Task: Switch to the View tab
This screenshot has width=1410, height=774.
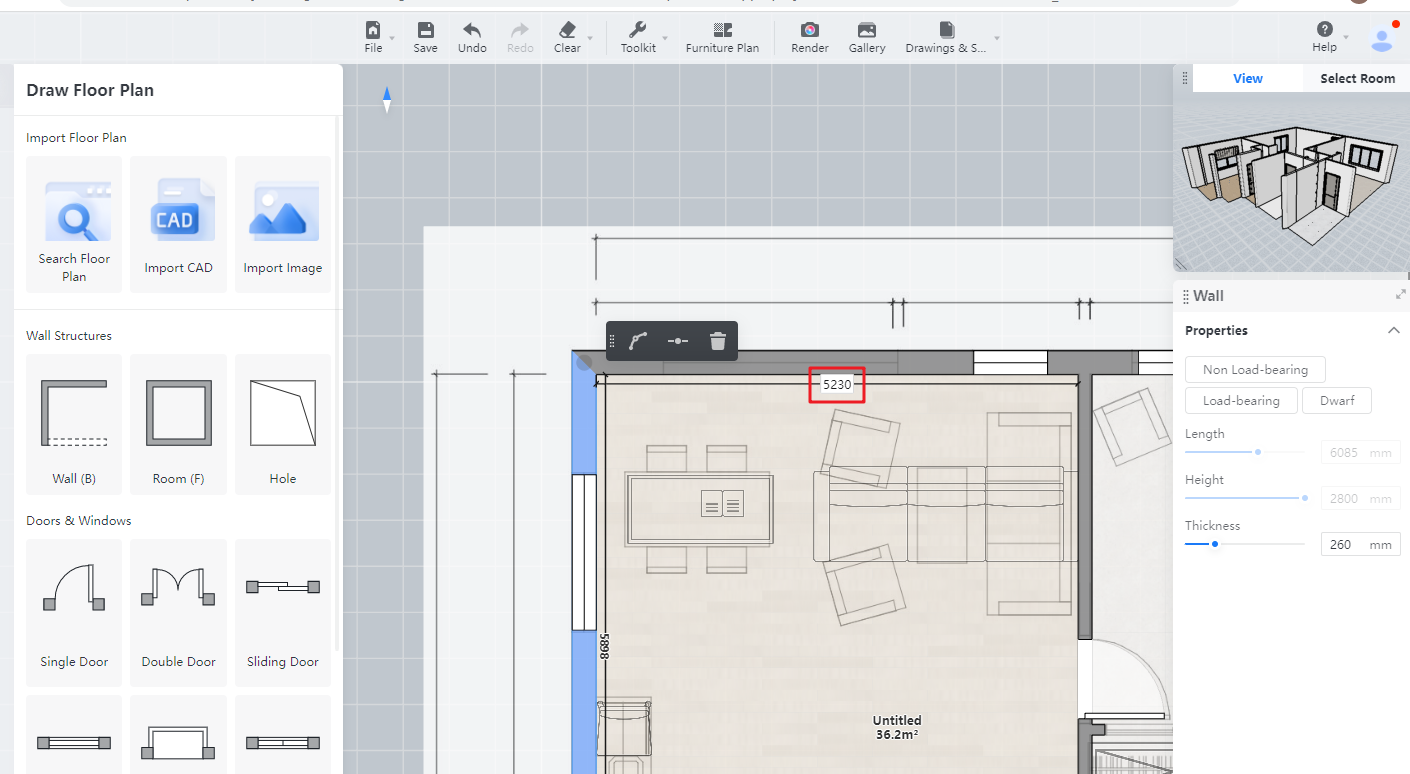Action: (x=1247, y=79)
